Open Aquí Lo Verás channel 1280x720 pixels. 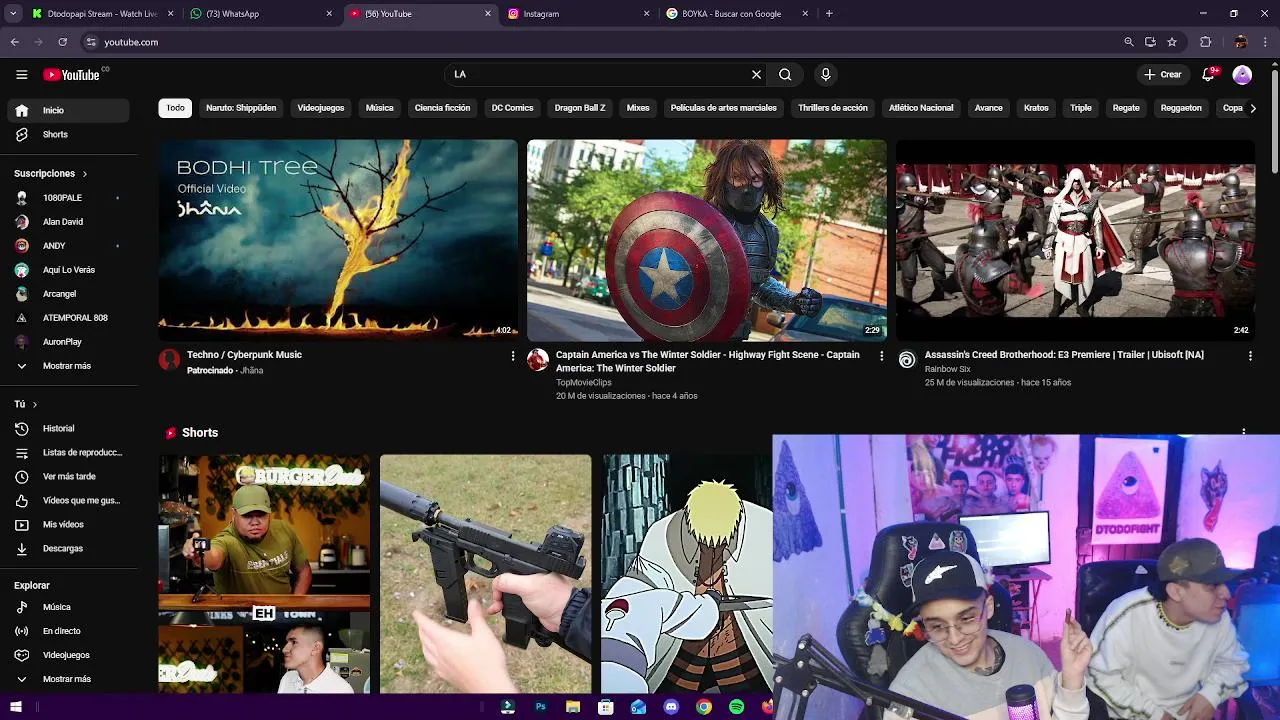point(67,270)
